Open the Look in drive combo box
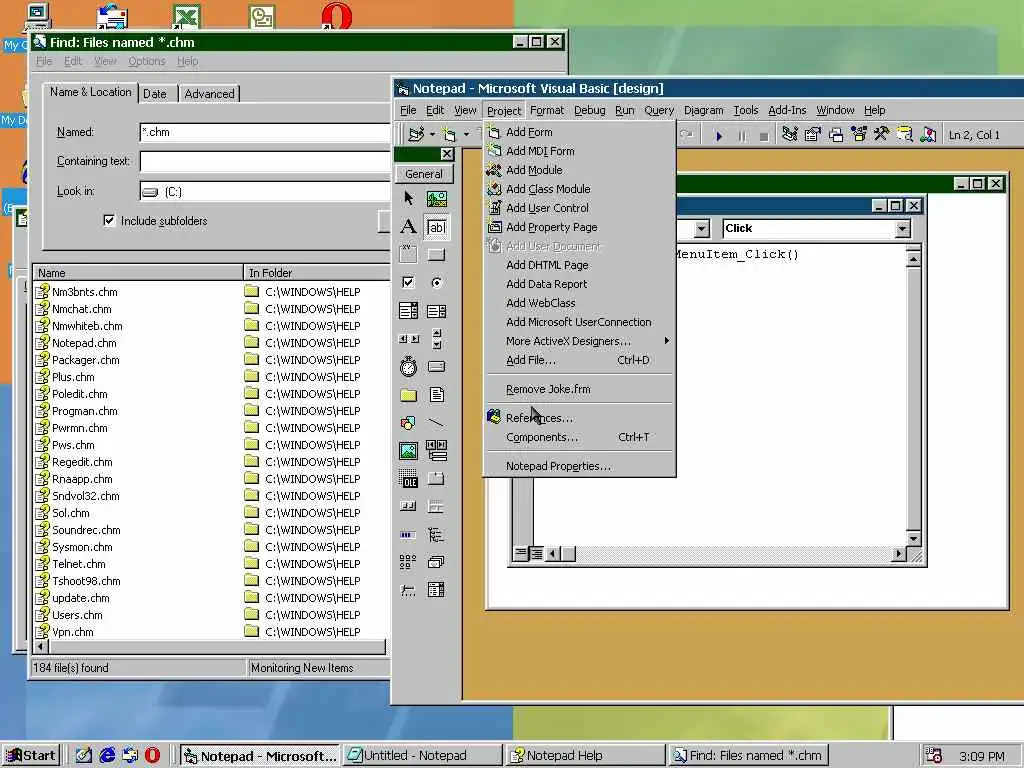 pos(264,192)
